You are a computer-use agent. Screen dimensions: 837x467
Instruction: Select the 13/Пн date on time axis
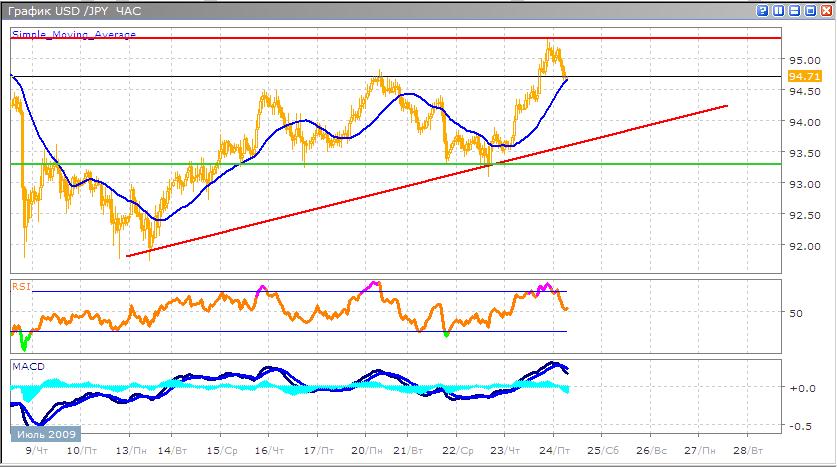(128, 451)
